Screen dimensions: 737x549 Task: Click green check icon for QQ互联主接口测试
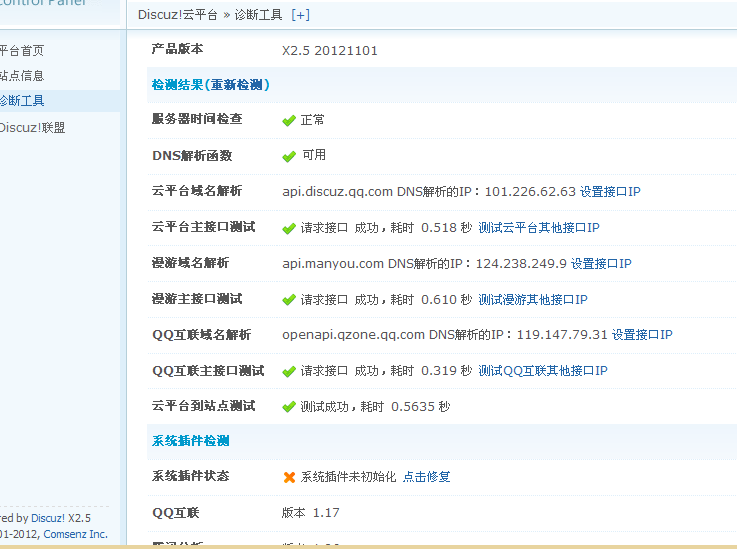click(289, 372)
